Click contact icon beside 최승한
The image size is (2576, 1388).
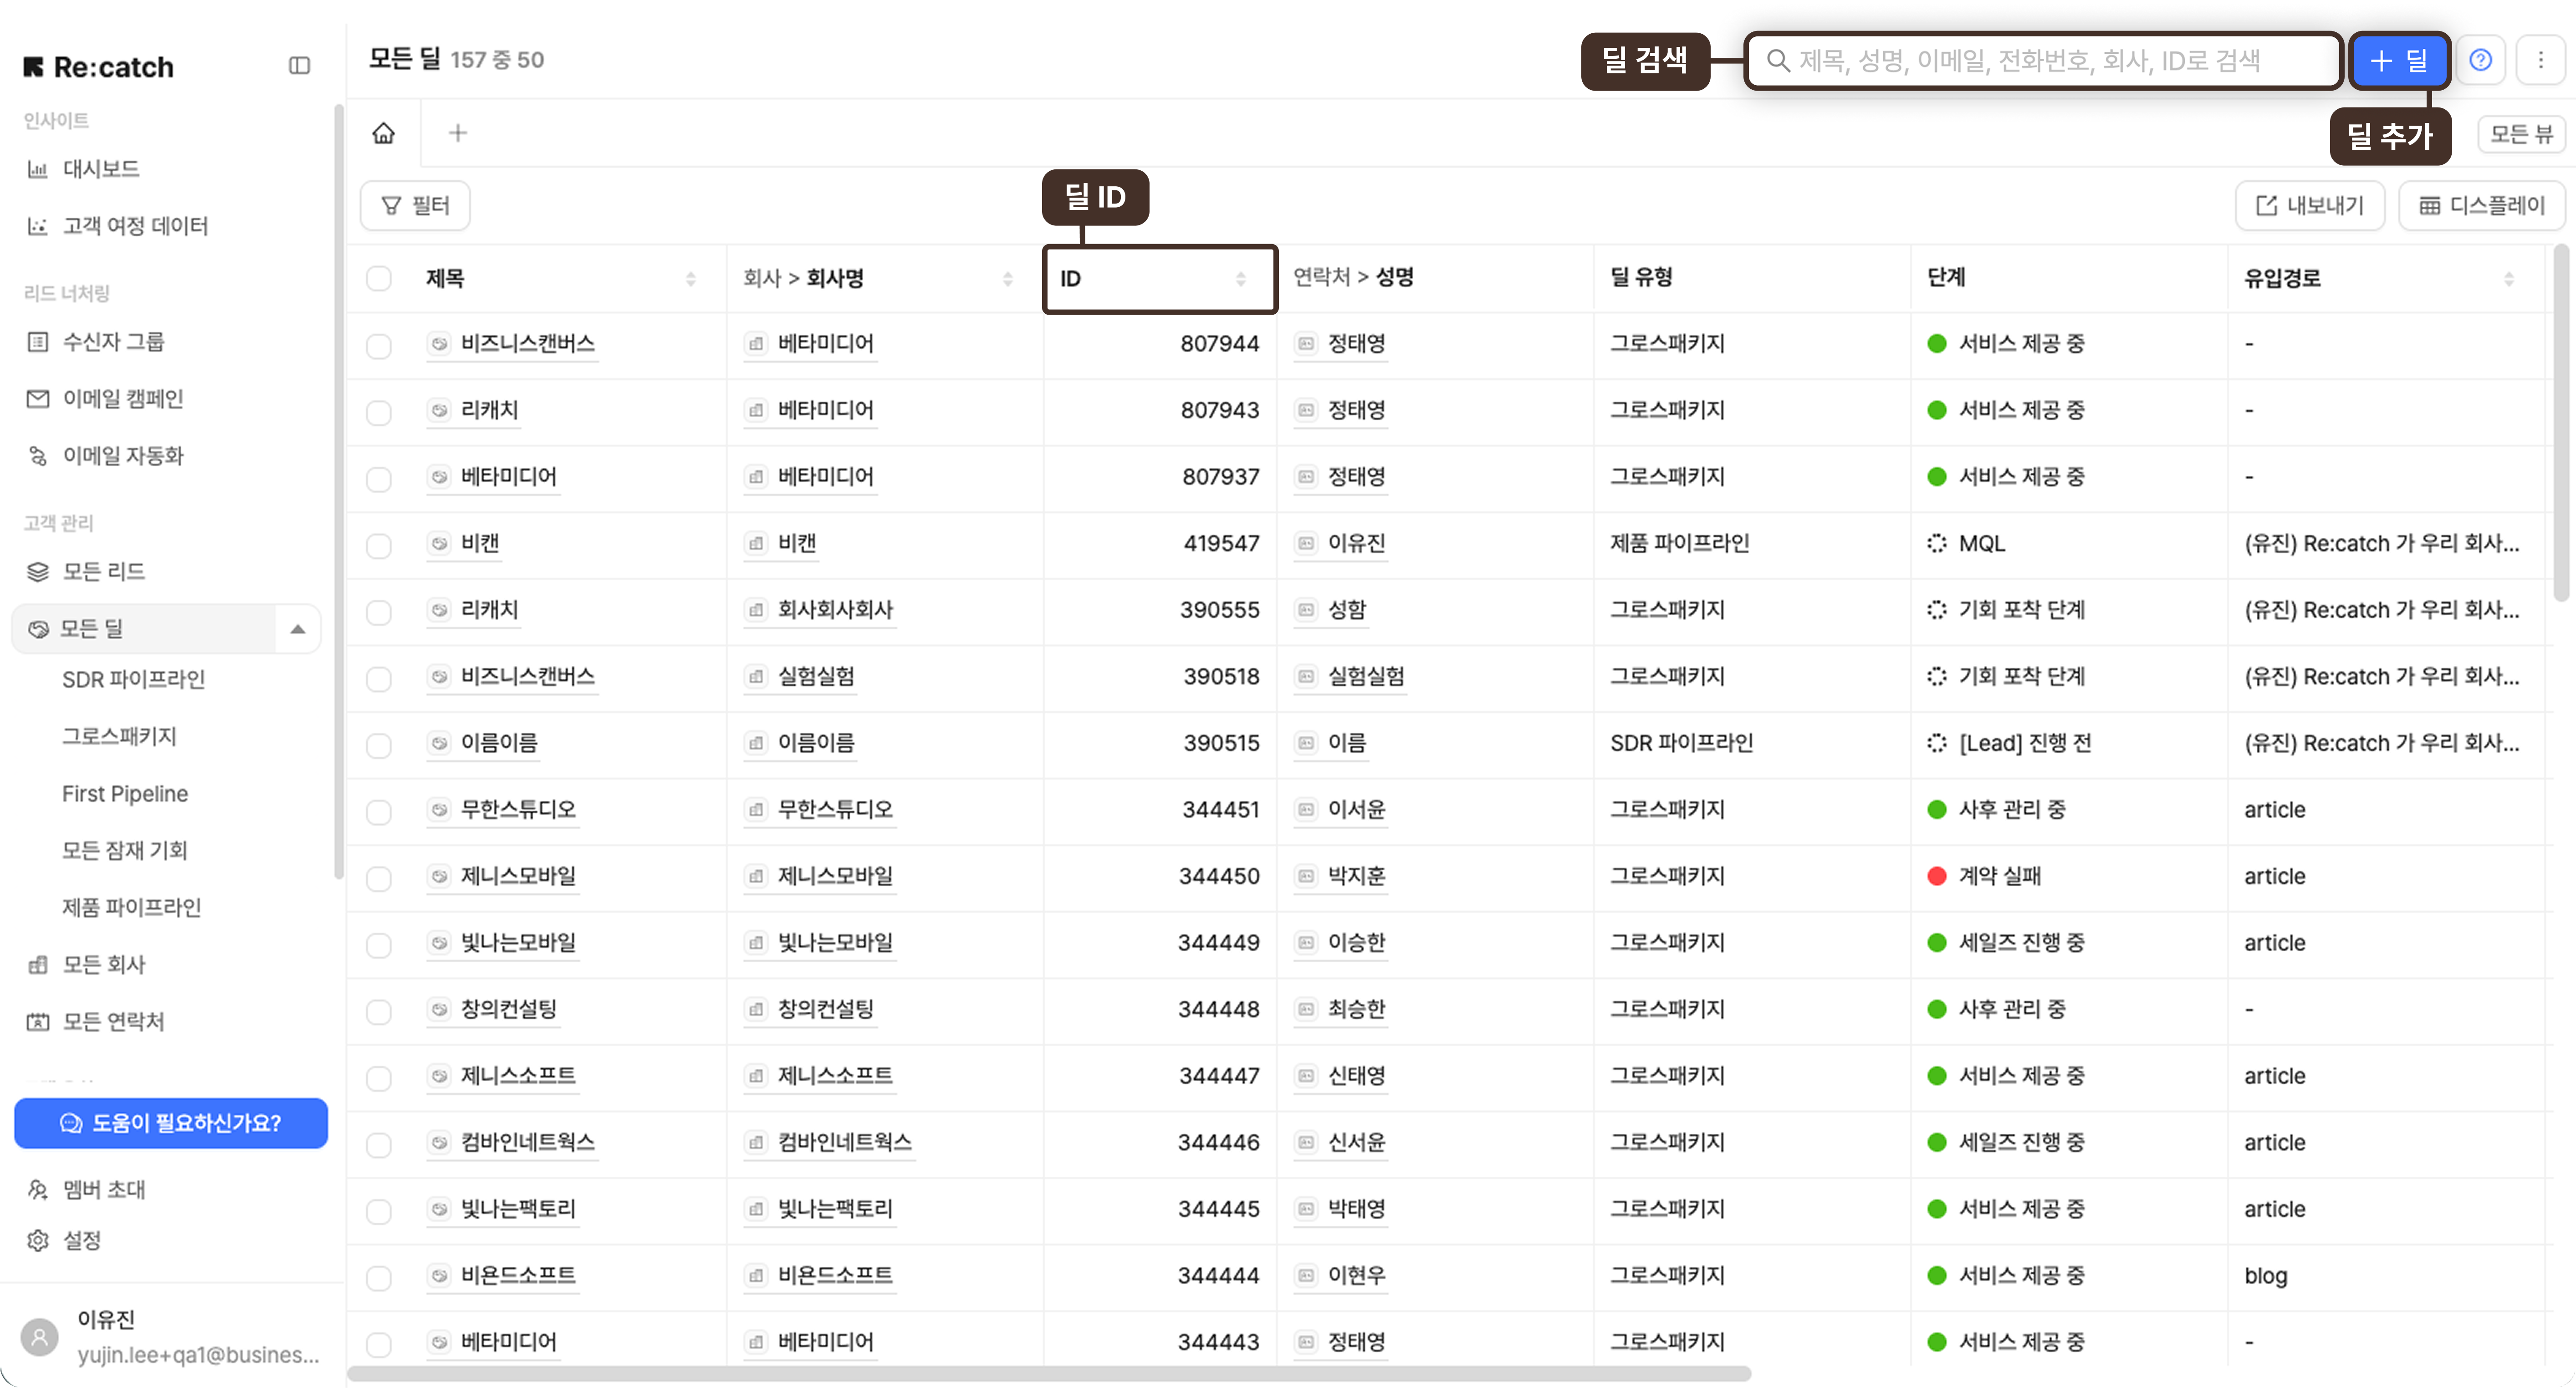[x=1306, y=1009]
